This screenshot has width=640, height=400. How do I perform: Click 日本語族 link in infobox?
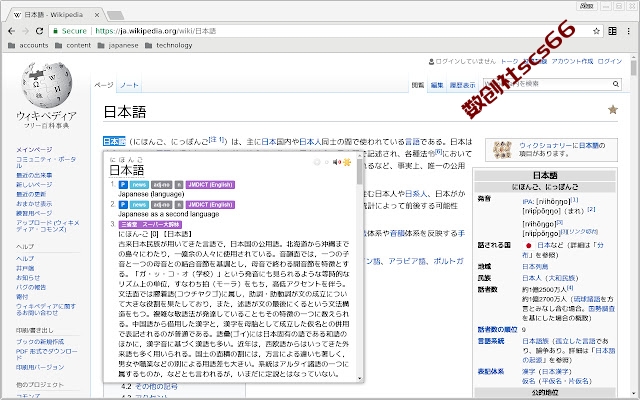[536, 341]
